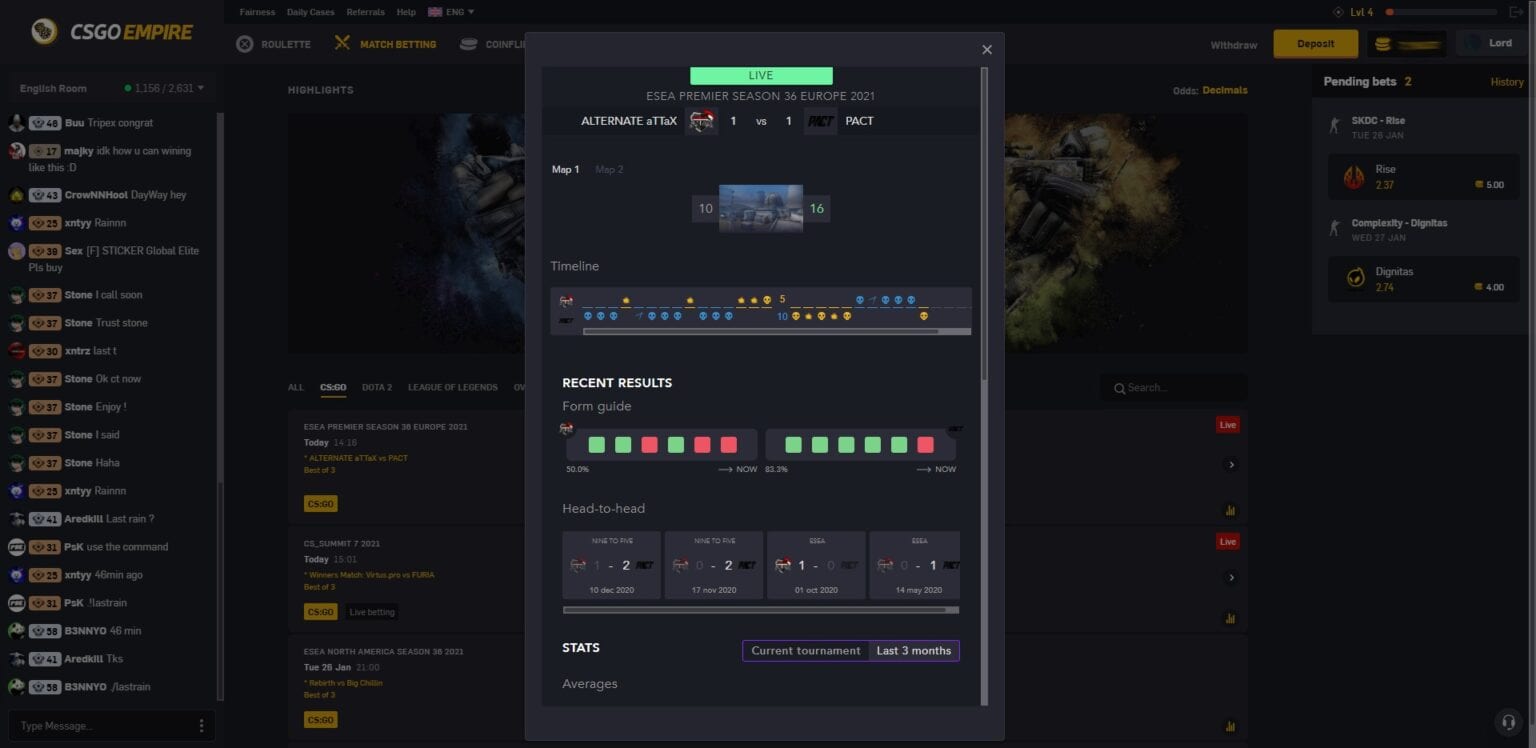Open the Daily Cases link
The height and width of the screenshot is (748, 1536).
[x=311, y=12]
